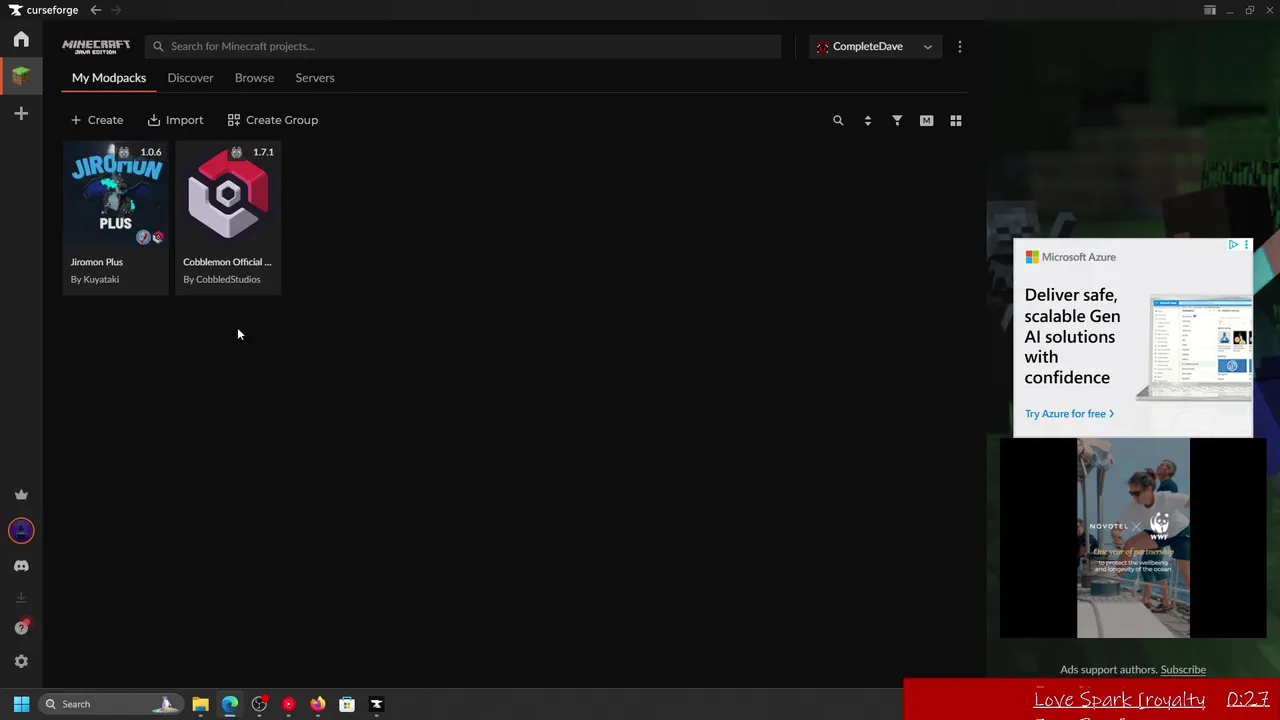Open the CompleteDave account dropdown
Image resolution: width=1280 pixels, height=720 pixels.
(875, 46)
